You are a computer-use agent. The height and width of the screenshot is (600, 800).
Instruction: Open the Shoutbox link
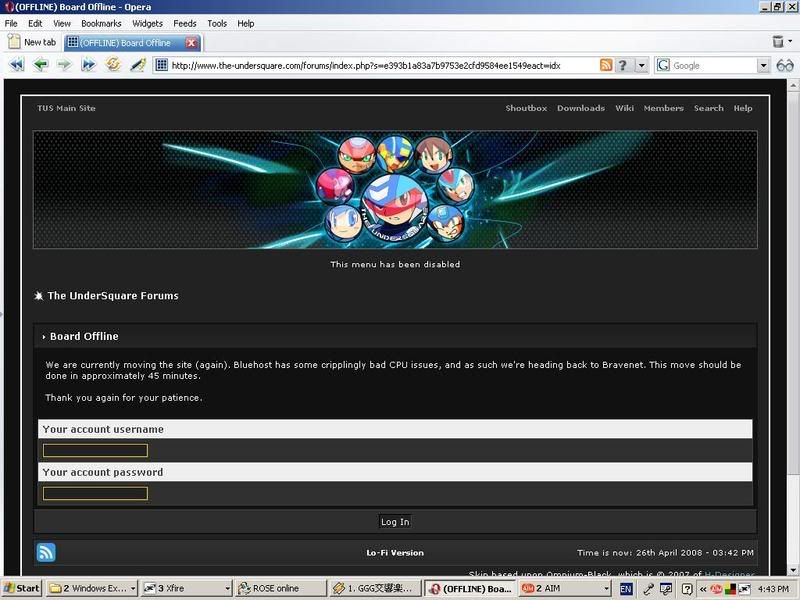526,108
